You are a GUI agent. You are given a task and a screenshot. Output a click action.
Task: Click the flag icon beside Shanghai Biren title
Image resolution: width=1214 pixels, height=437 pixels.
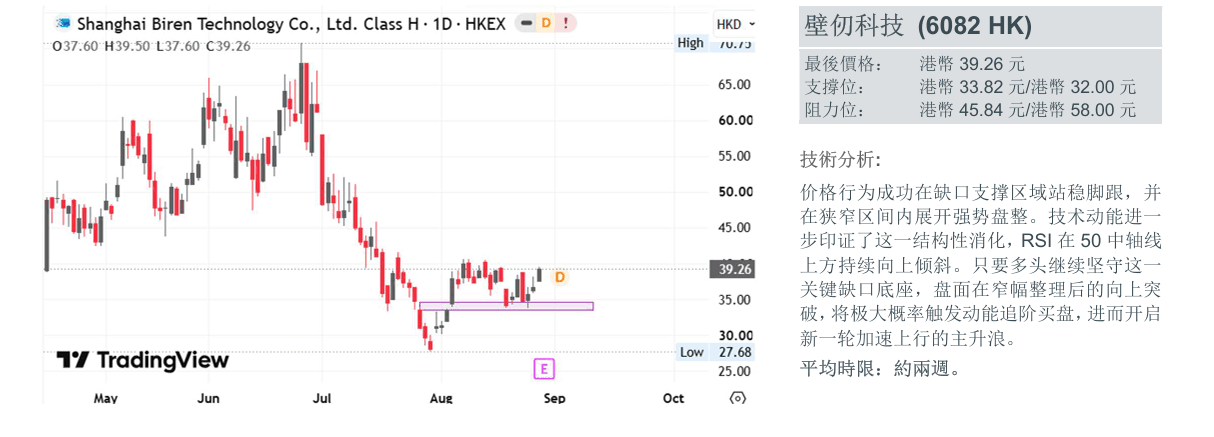coord(63,23)
